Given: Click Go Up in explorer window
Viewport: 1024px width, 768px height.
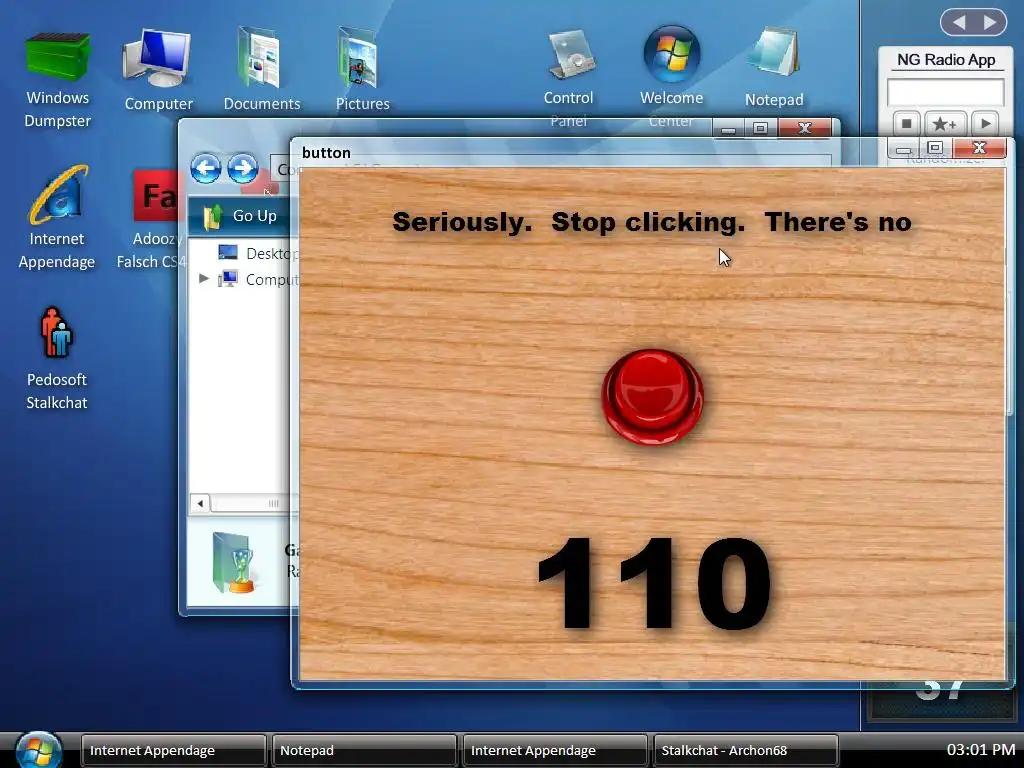Looking at the screenshot, I should coord(240,216).
